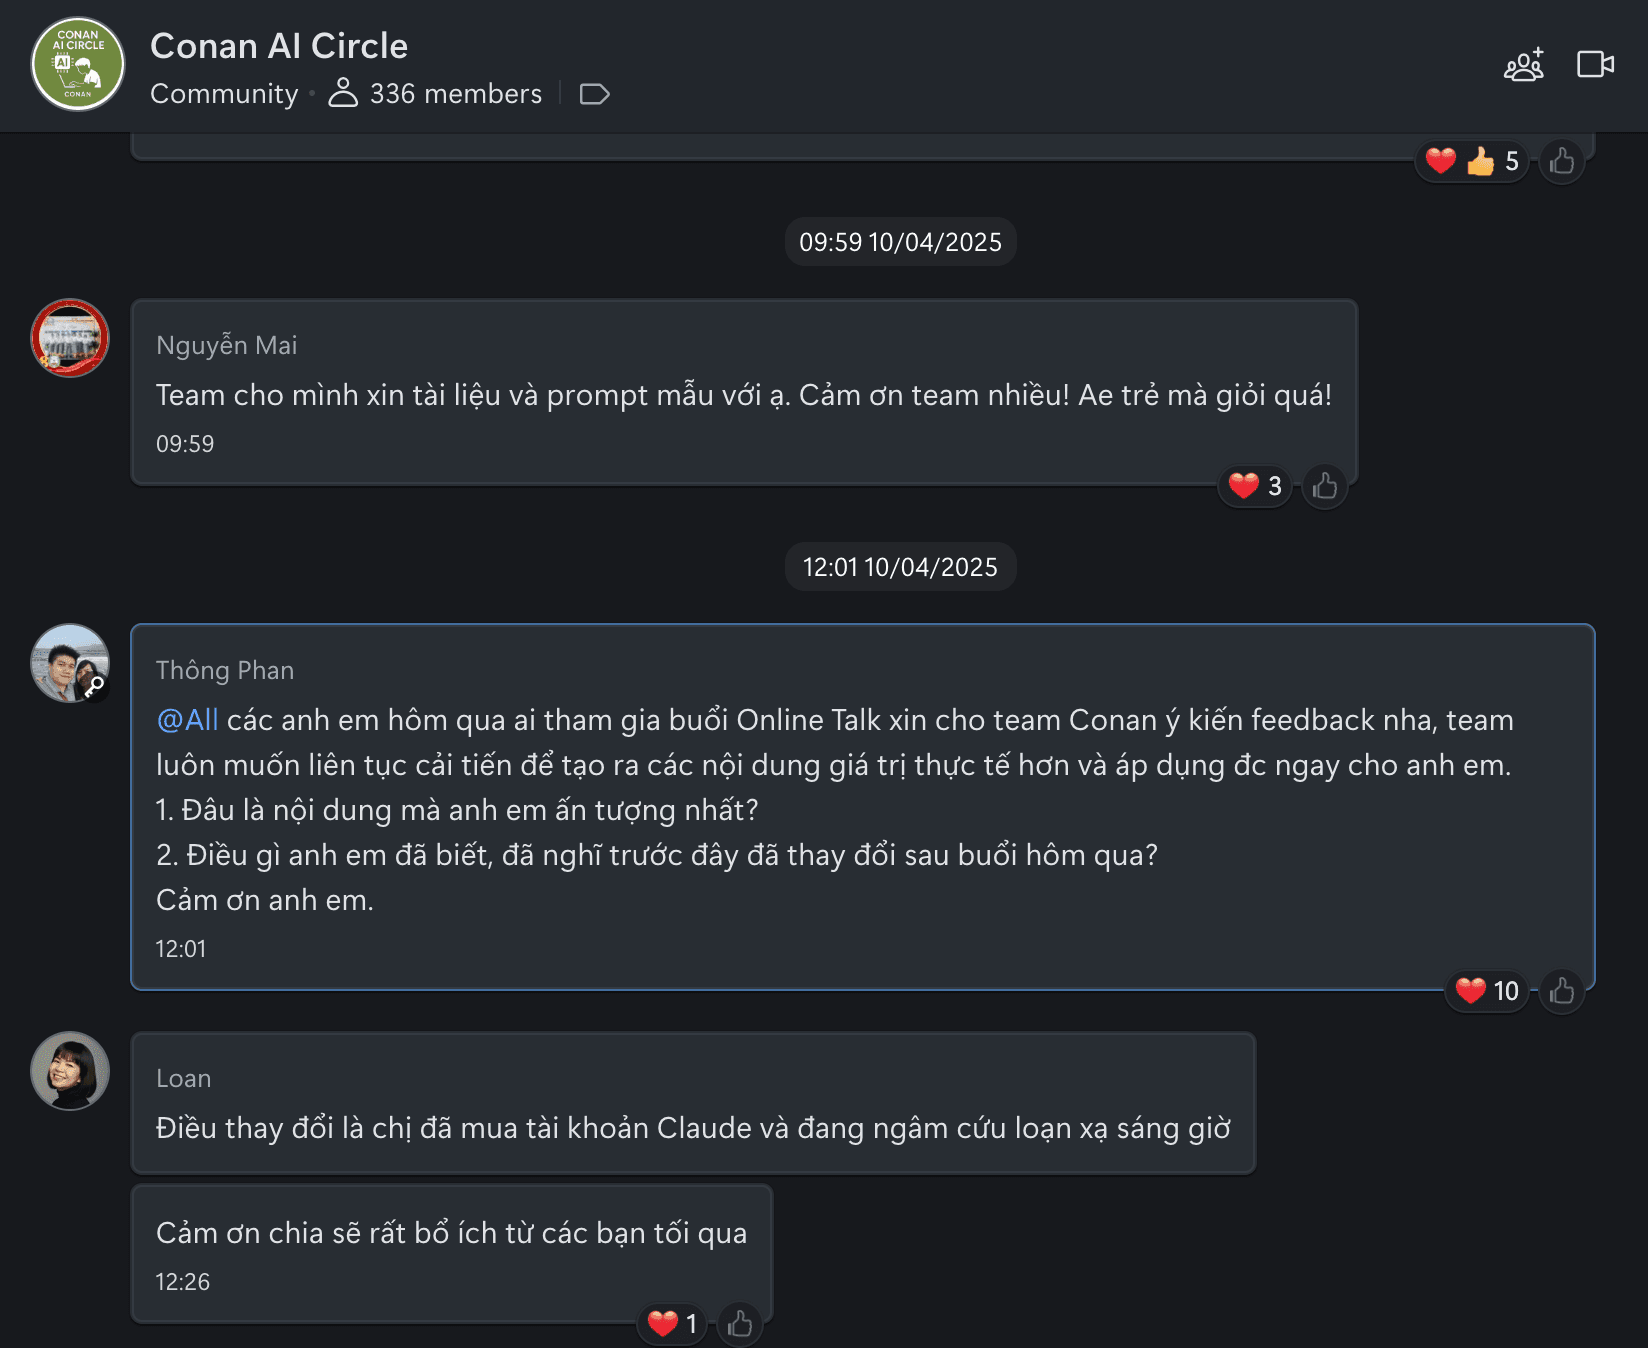Viewport: 1648px width, 1348px height.
Task: Open the 10 heart reactions on Thông Phan's message
Action: [x=1487, y=991]
